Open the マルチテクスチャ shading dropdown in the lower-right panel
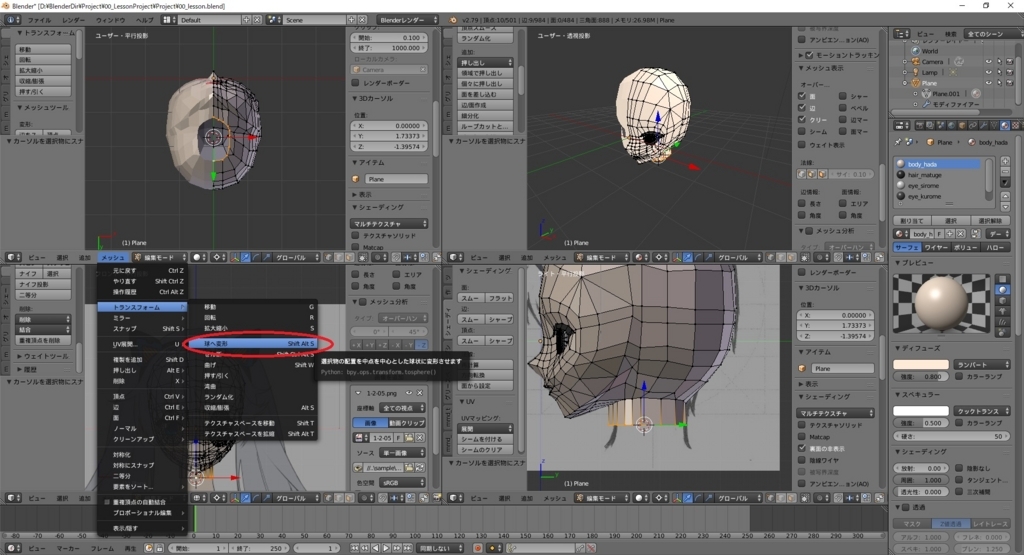 [837, 412]
